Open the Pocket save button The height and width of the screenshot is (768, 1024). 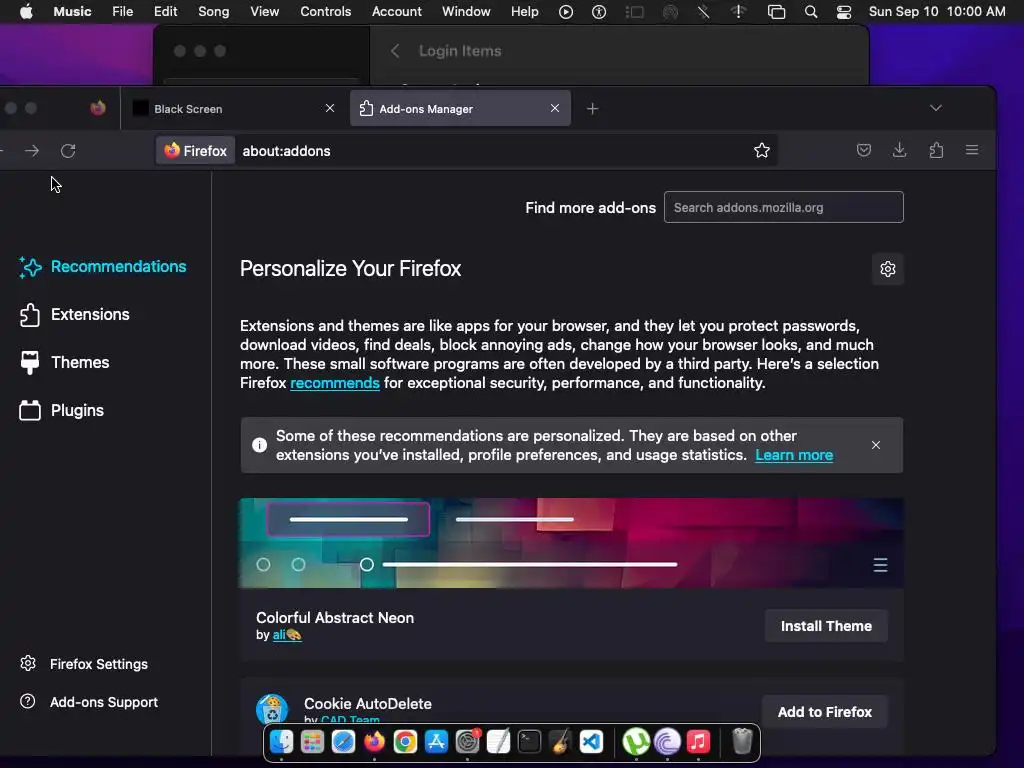pos(863,151)
